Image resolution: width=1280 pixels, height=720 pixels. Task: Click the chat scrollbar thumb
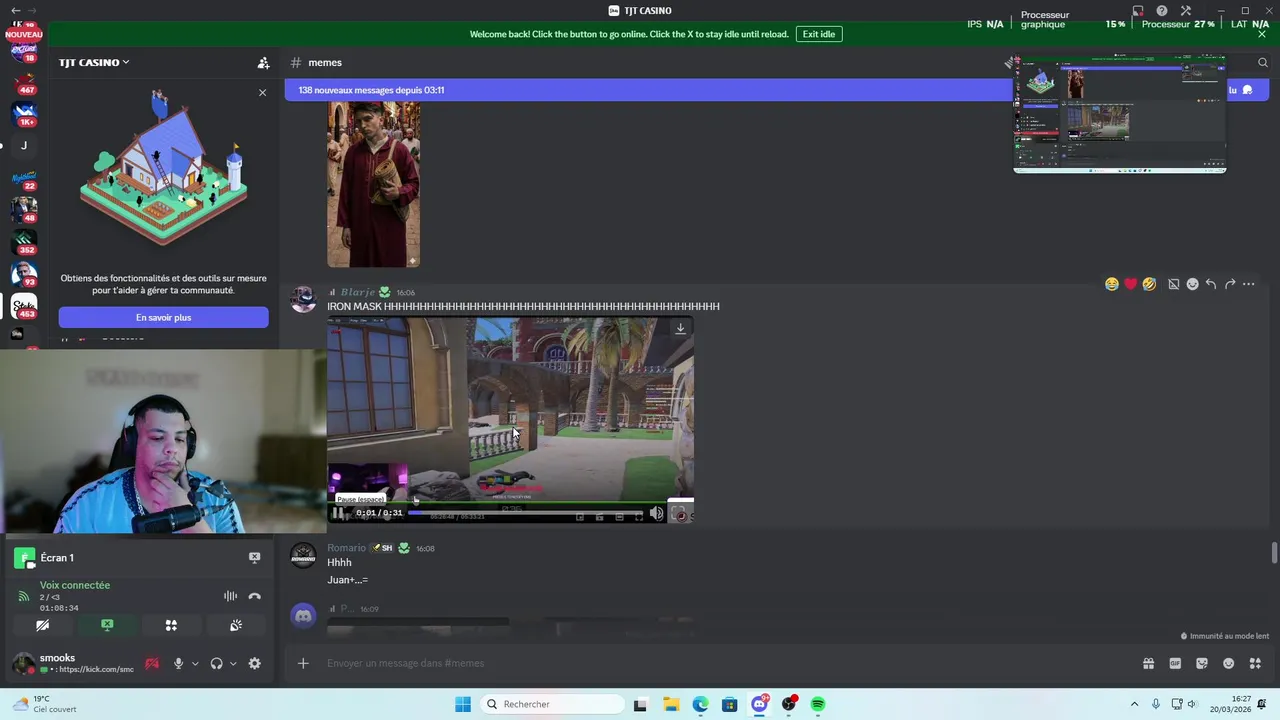pyautogui.click(x=1274, y=553)
